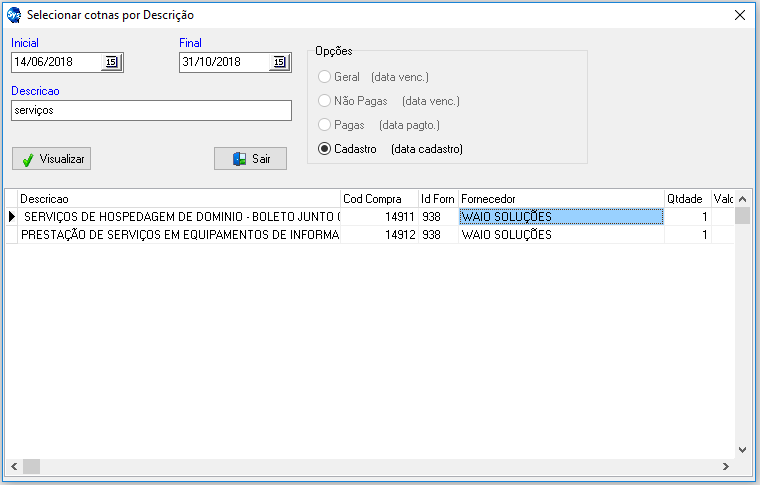
Task: Click into the Descricao search field
Action: [x=150, y=110]
